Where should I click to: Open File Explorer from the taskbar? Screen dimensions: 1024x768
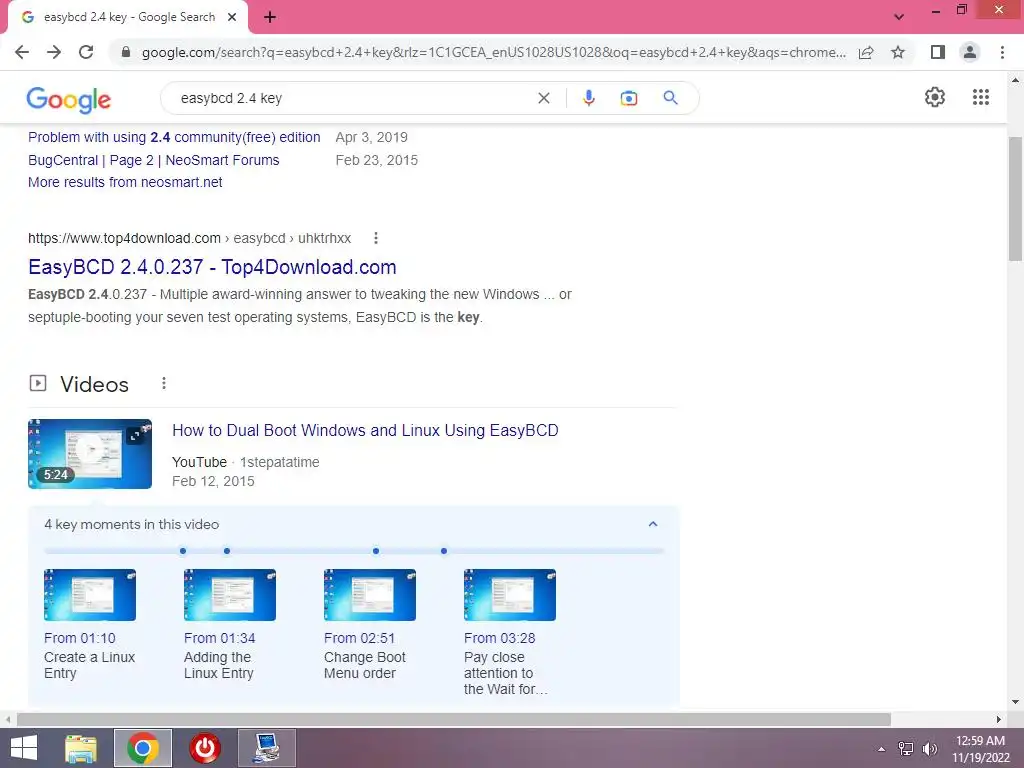tap(81, 748)
